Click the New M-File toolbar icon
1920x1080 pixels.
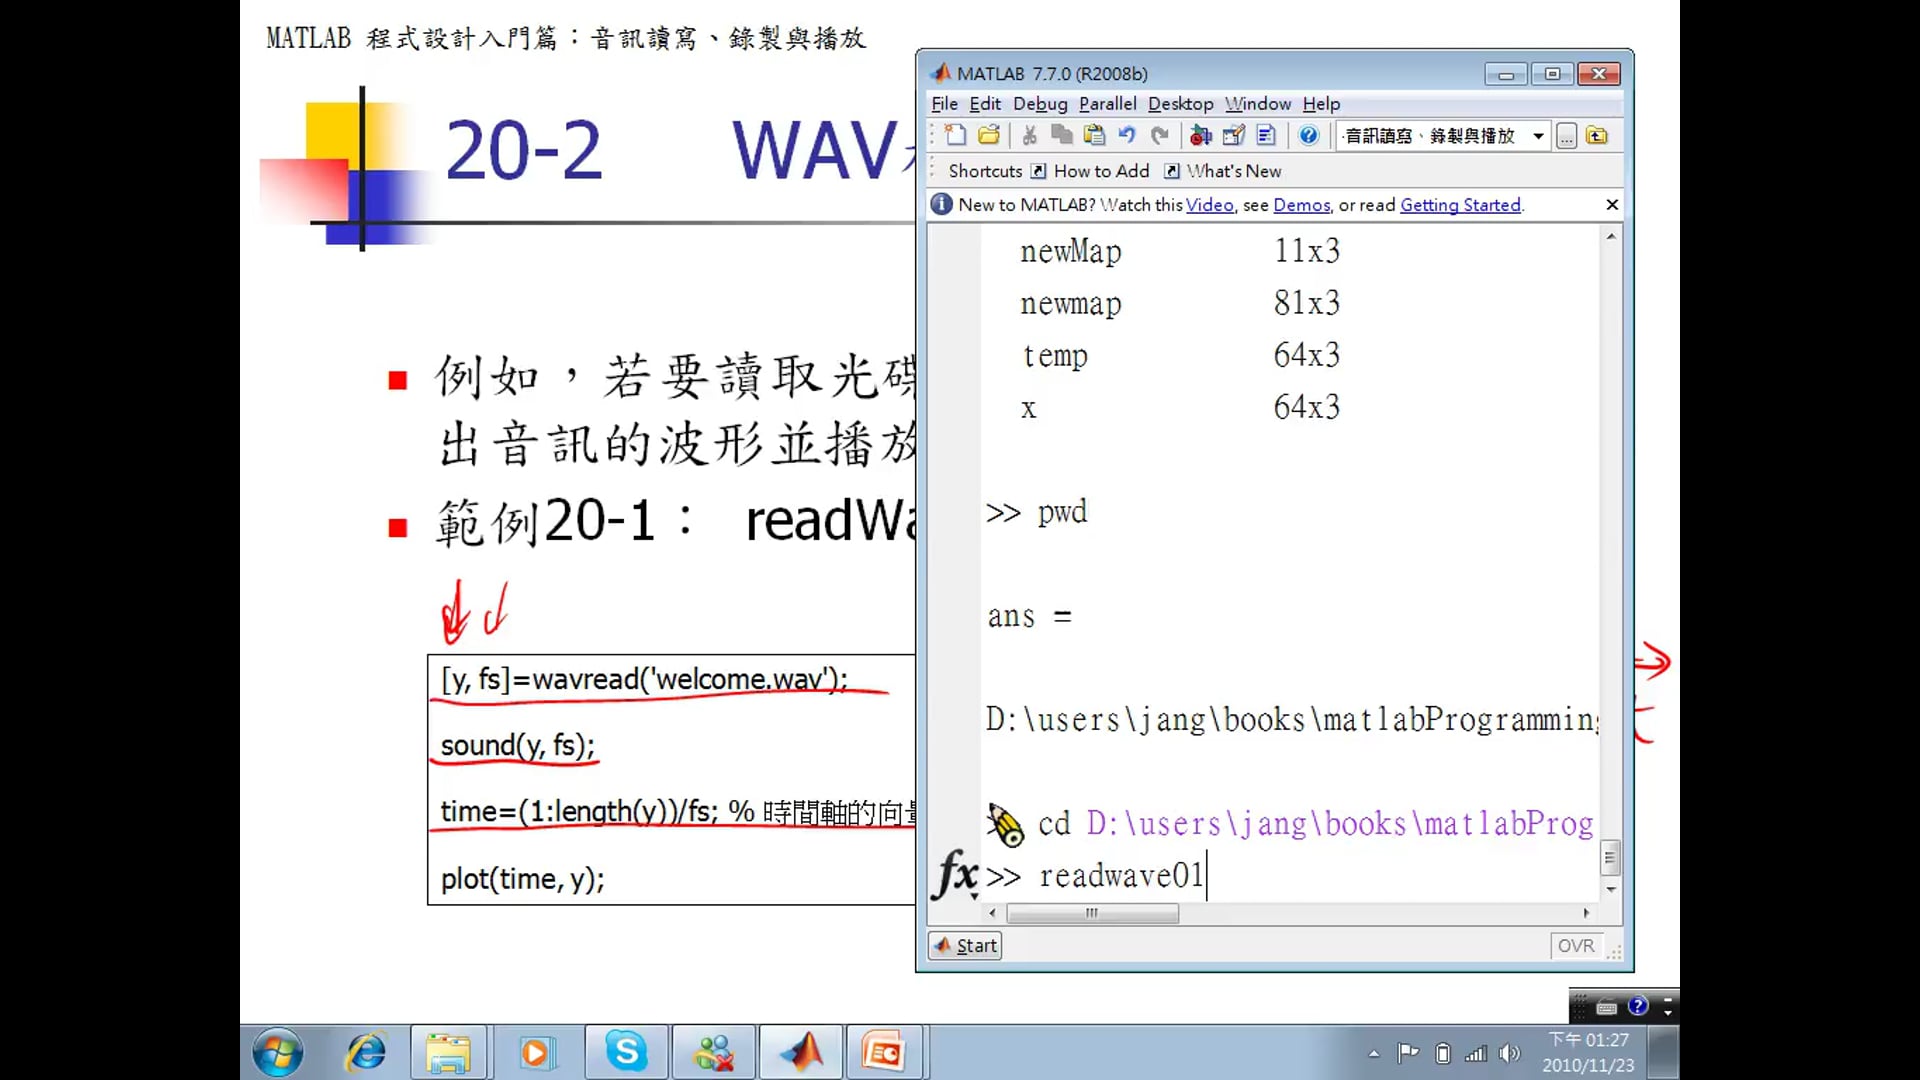pyautogui.click(x=955, y=135)
